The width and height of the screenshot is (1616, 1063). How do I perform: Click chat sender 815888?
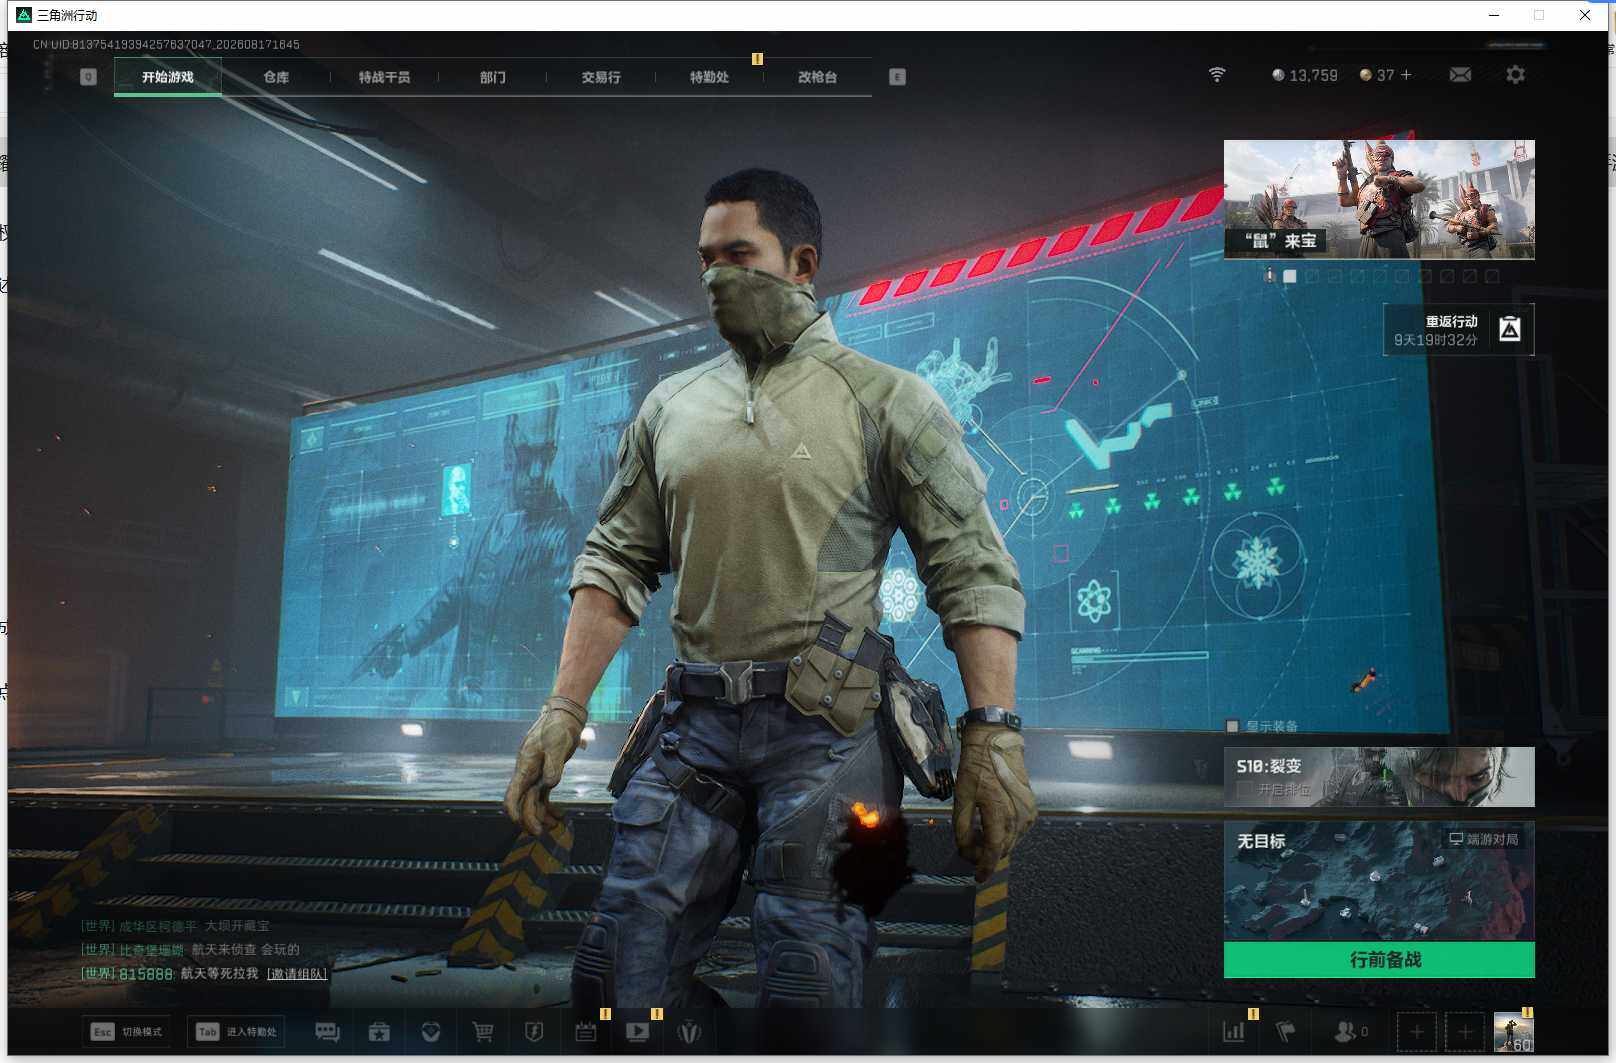[146, 973]
